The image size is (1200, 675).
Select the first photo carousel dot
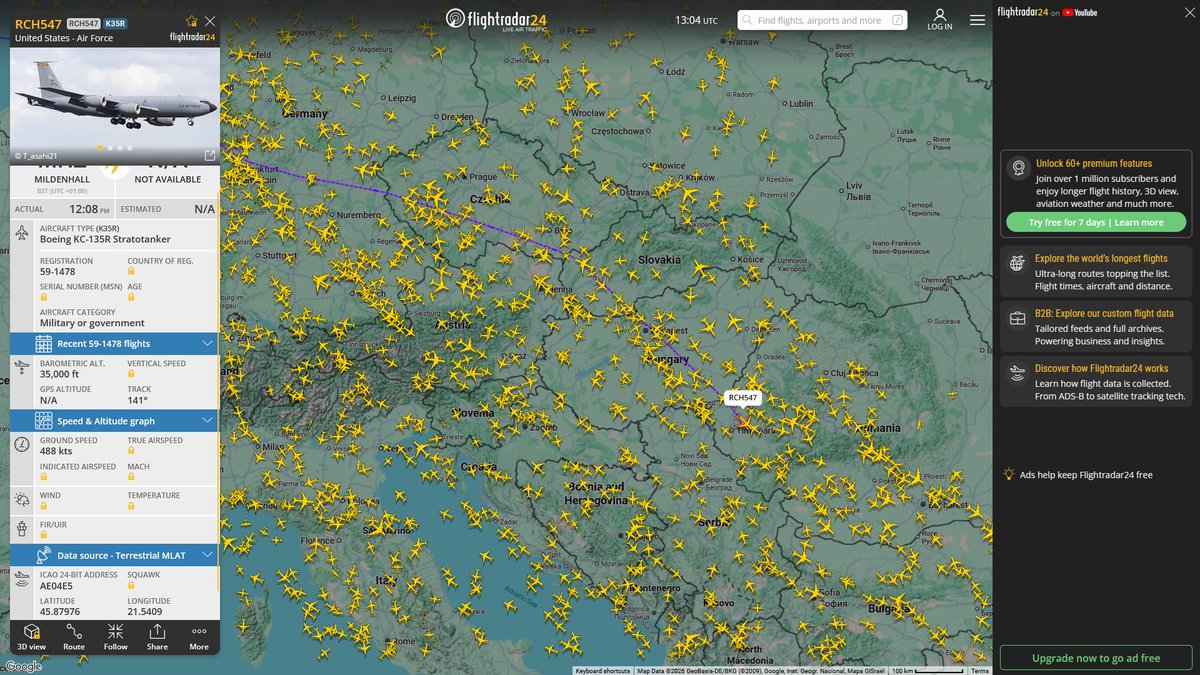click(x=99, y=148)
